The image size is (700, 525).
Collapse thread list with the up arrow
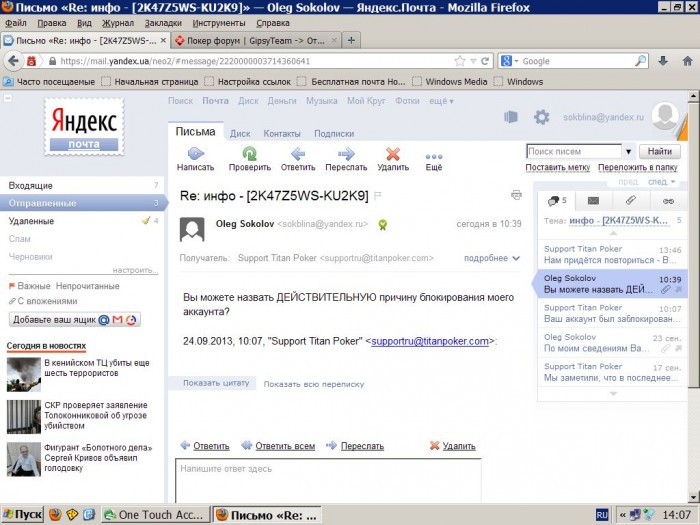click(613, 233)
